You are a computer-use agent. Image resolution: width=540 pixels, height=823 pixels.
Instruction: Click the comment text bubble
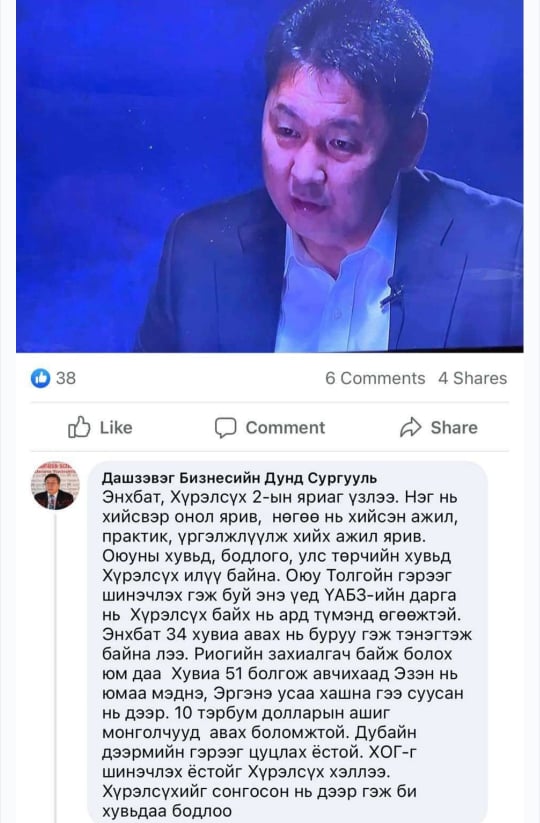(288, 642)
